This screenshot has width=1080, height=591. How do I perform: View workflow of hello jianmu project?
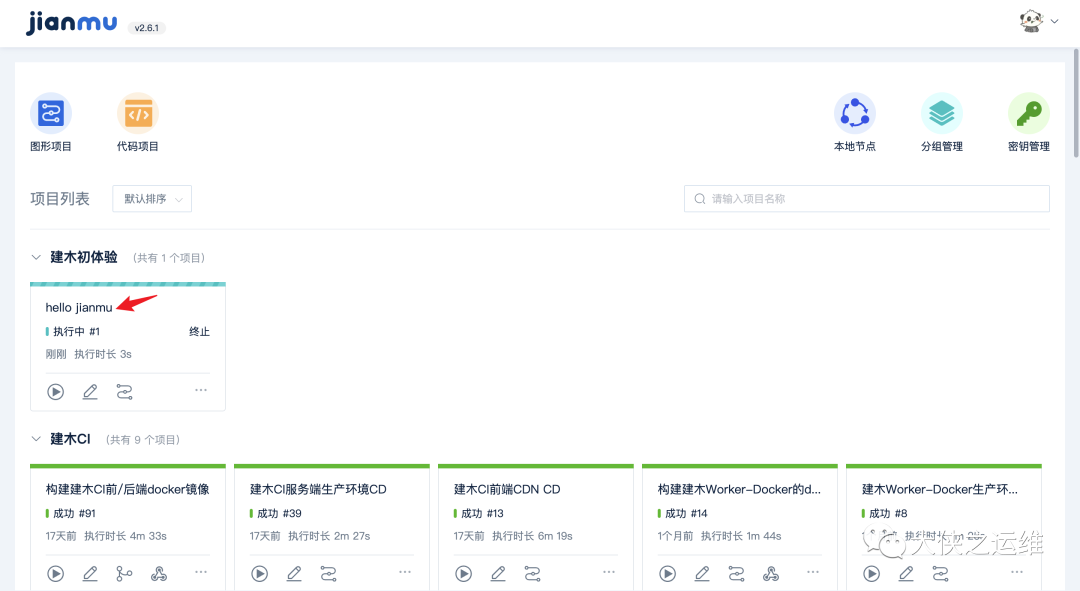(125, 392)
